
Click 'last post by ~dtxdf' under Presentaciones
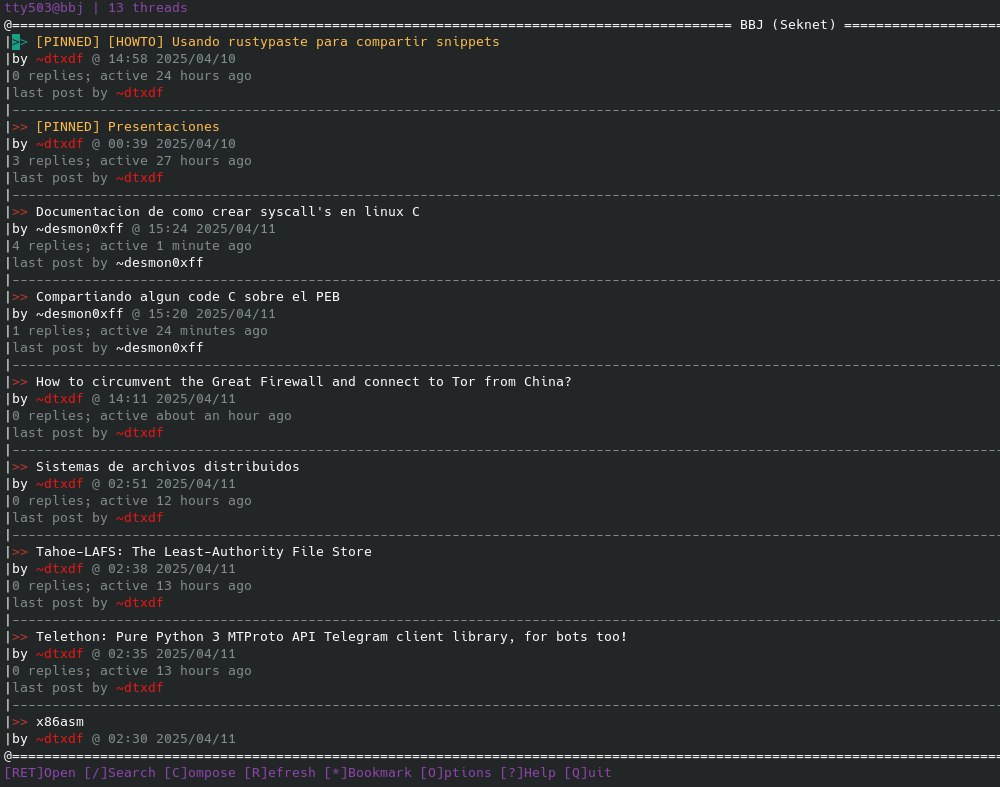coord(88,177)
